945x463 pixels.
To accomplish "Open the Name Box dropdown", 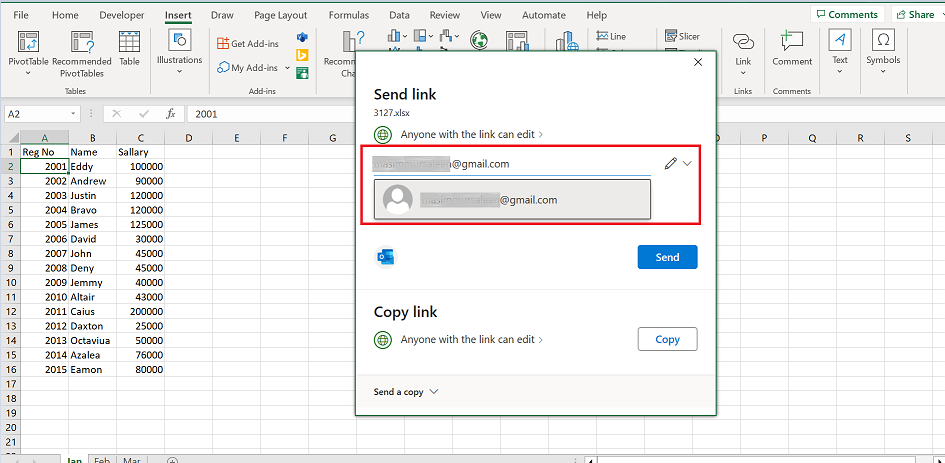I will (74, 113).
